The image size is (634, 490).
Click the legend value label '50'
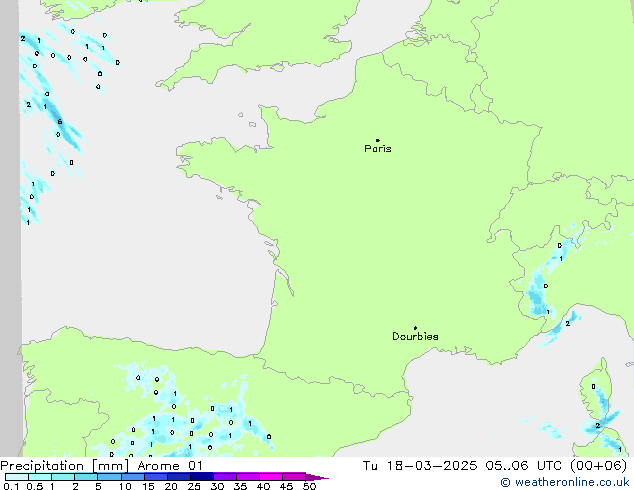(310, 486)
